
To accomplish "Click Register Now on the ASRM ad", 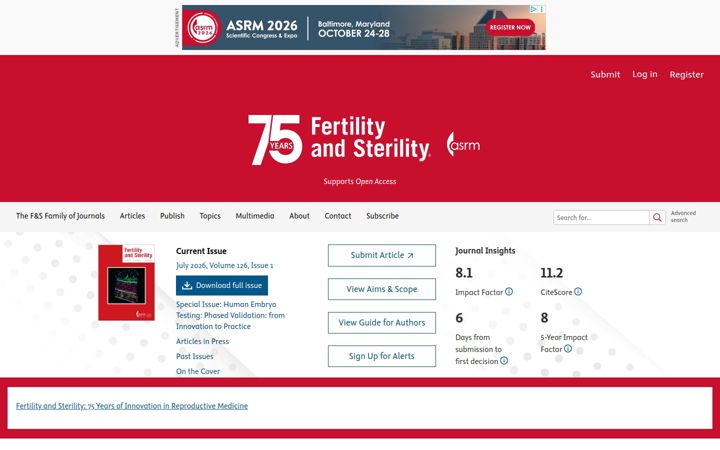I will (510, 28).
